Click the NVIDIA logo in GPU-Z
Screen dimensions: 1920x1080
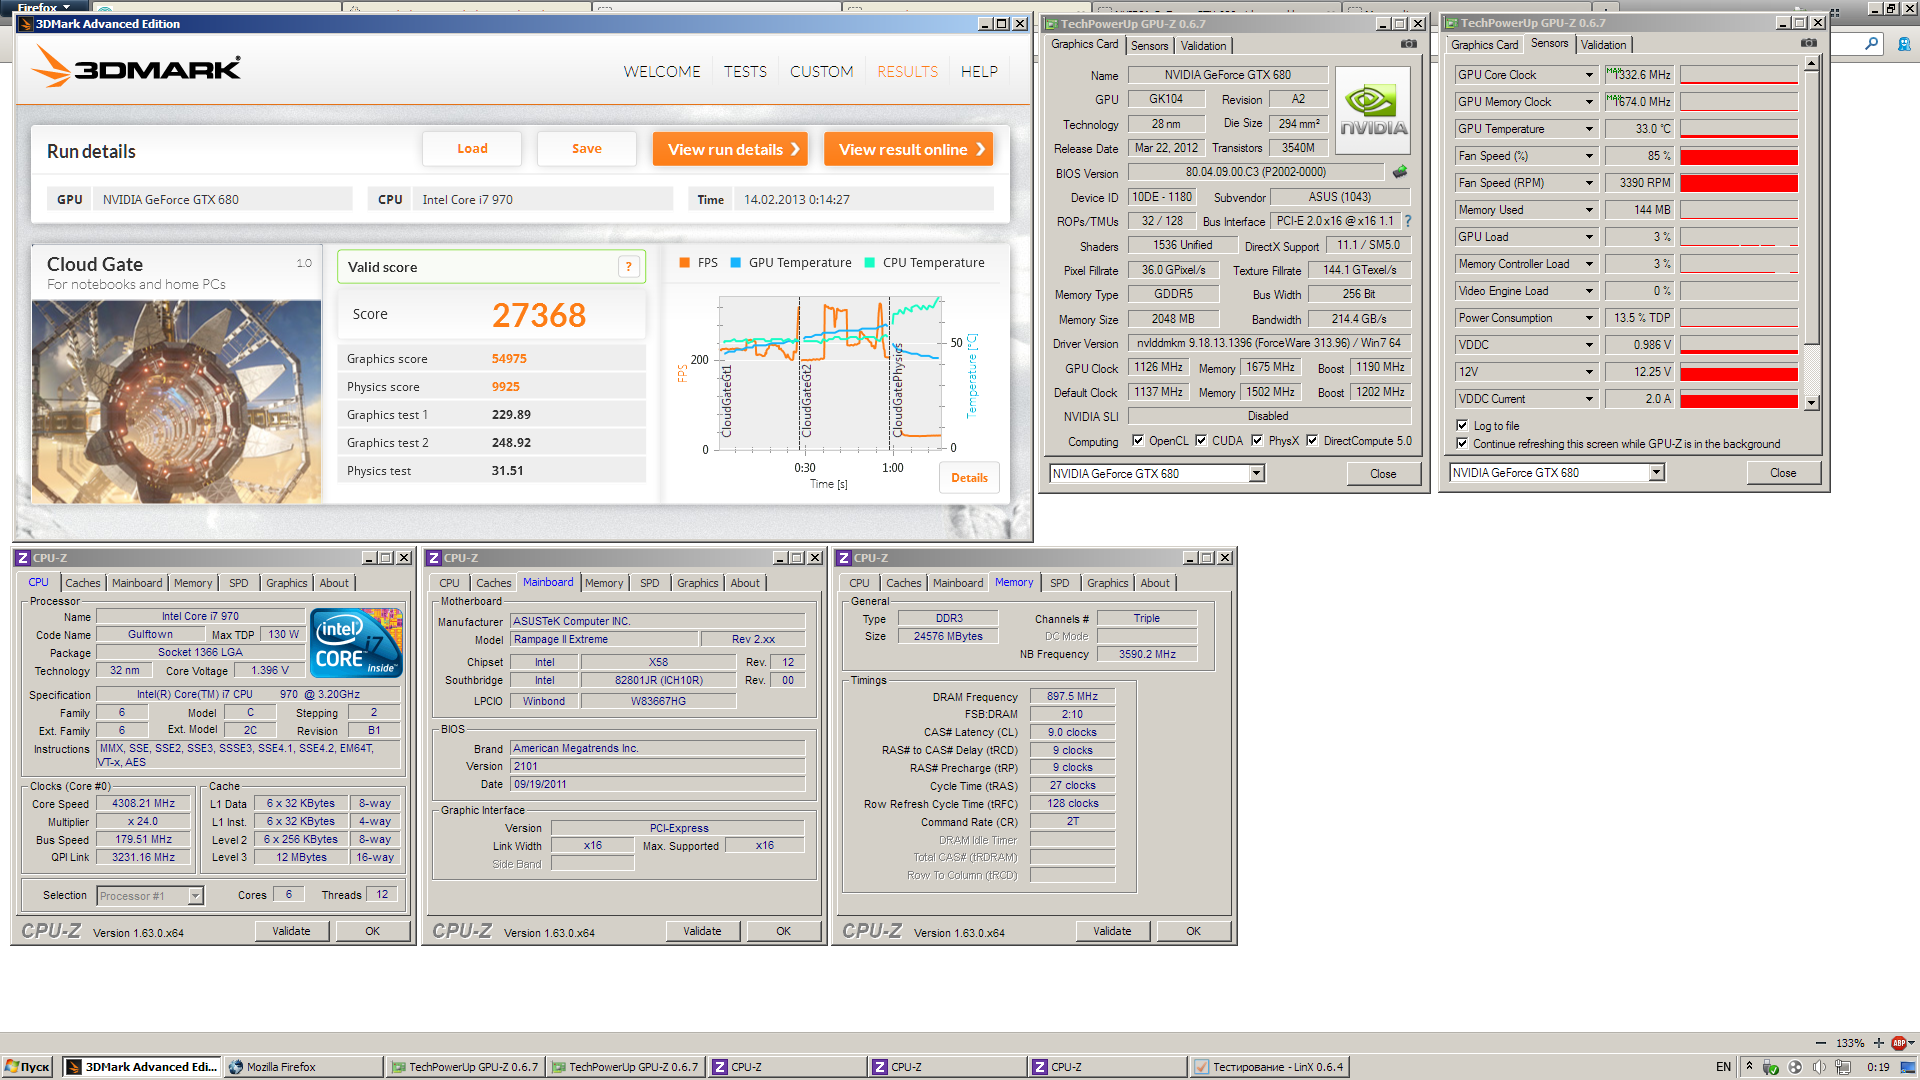[x=1373, y=108]
